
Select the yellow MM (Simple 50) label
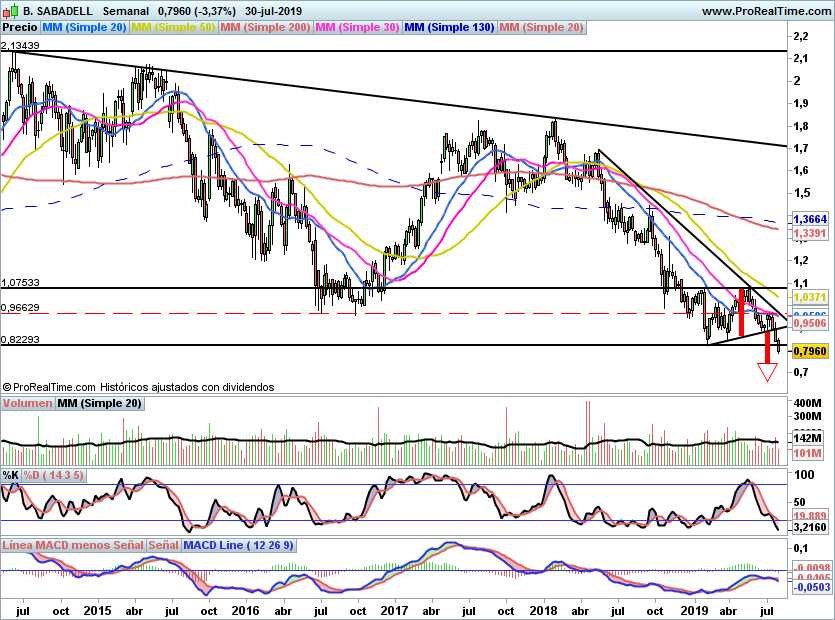point(173,27)
